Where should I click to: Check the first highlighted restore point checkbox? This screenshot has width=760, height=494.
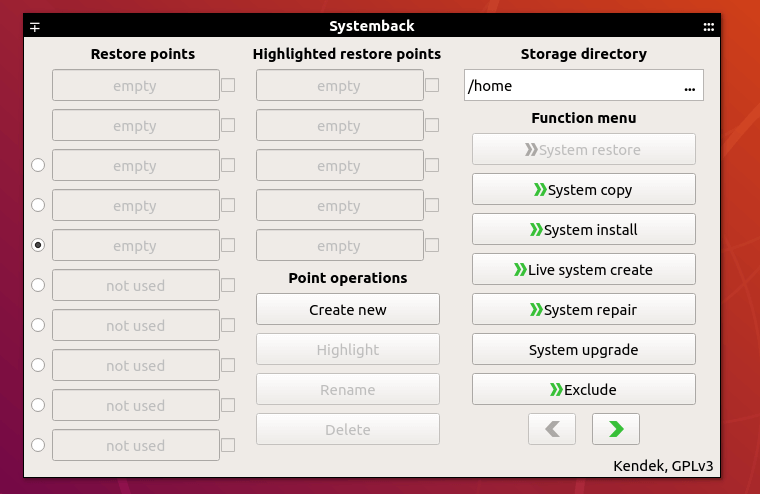pos(432,85)
